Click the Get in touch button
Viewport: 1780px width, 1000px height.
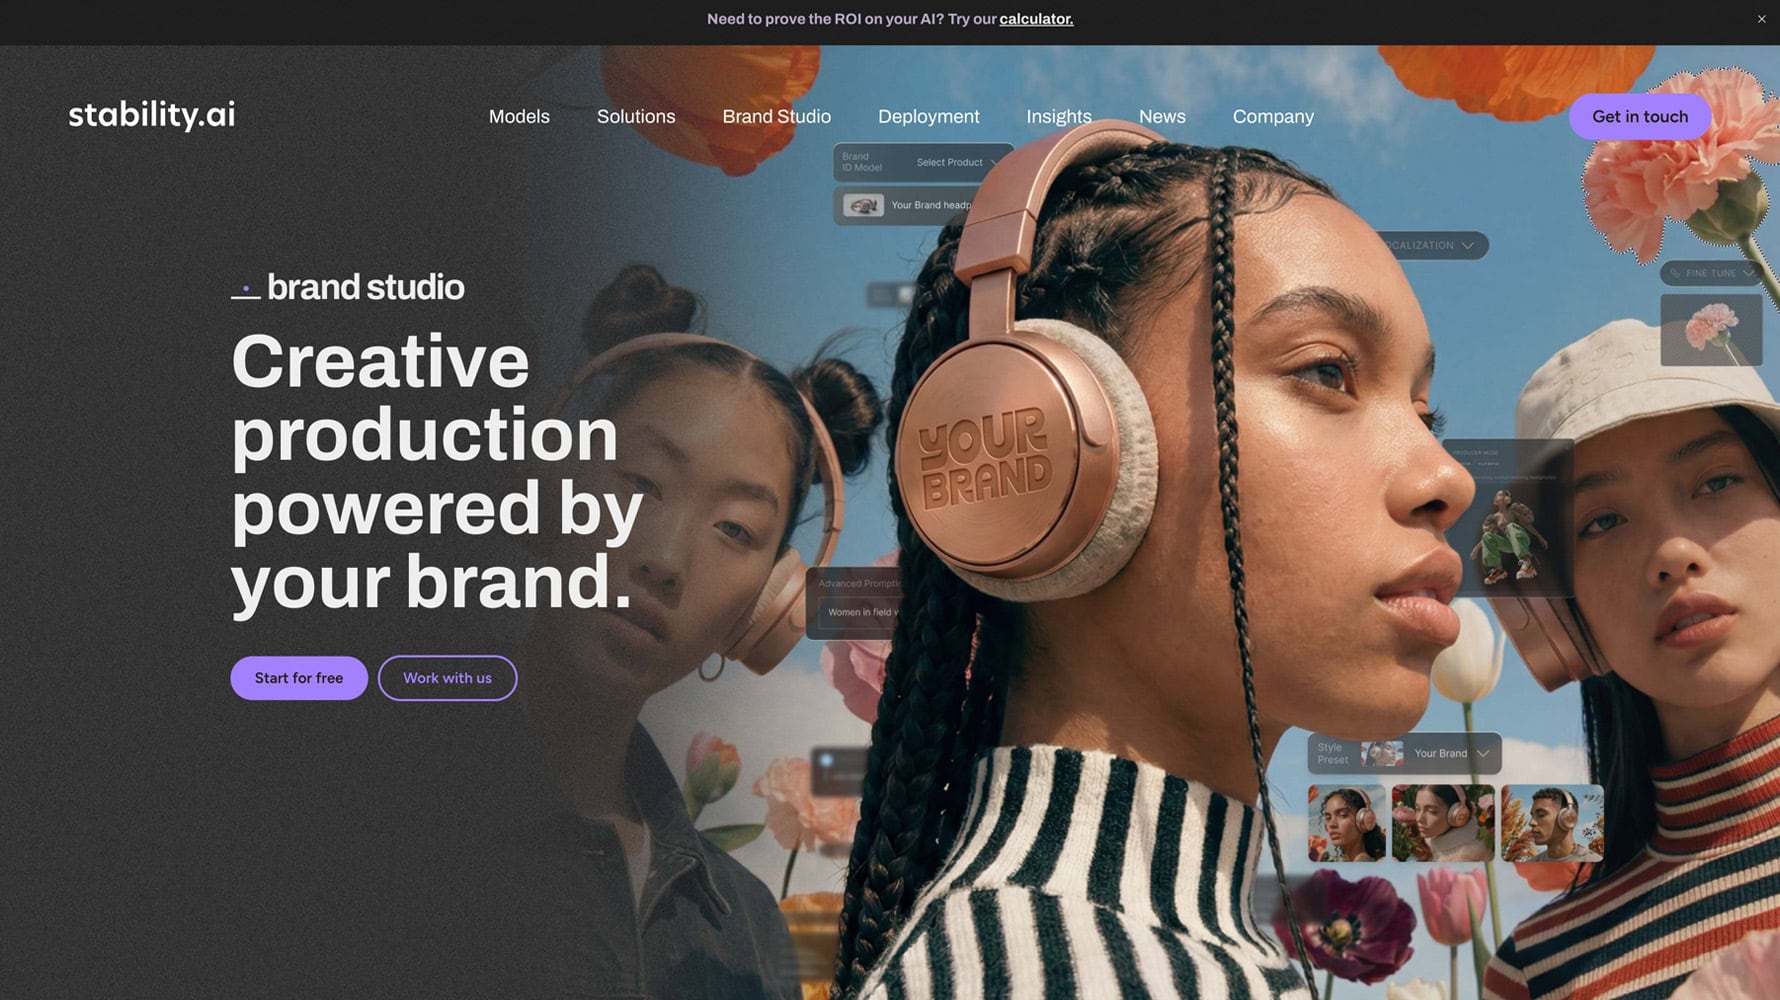(1639, 117)
